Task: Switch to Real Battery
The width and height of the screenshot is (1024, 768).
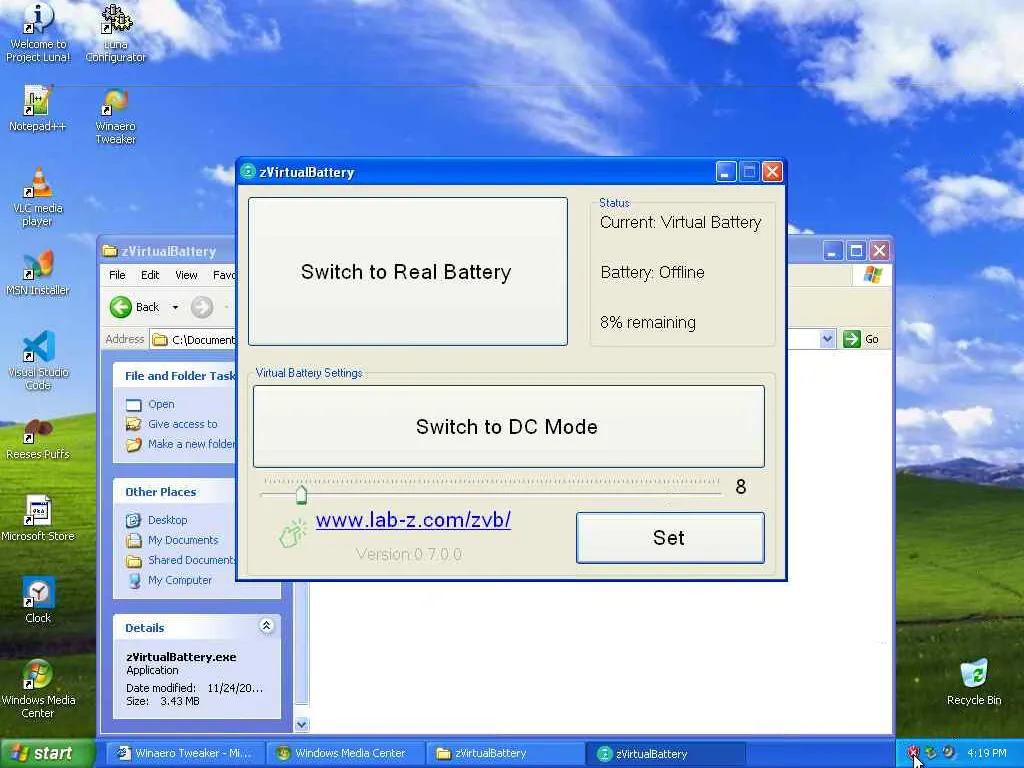Action: (x=408, y=272)
